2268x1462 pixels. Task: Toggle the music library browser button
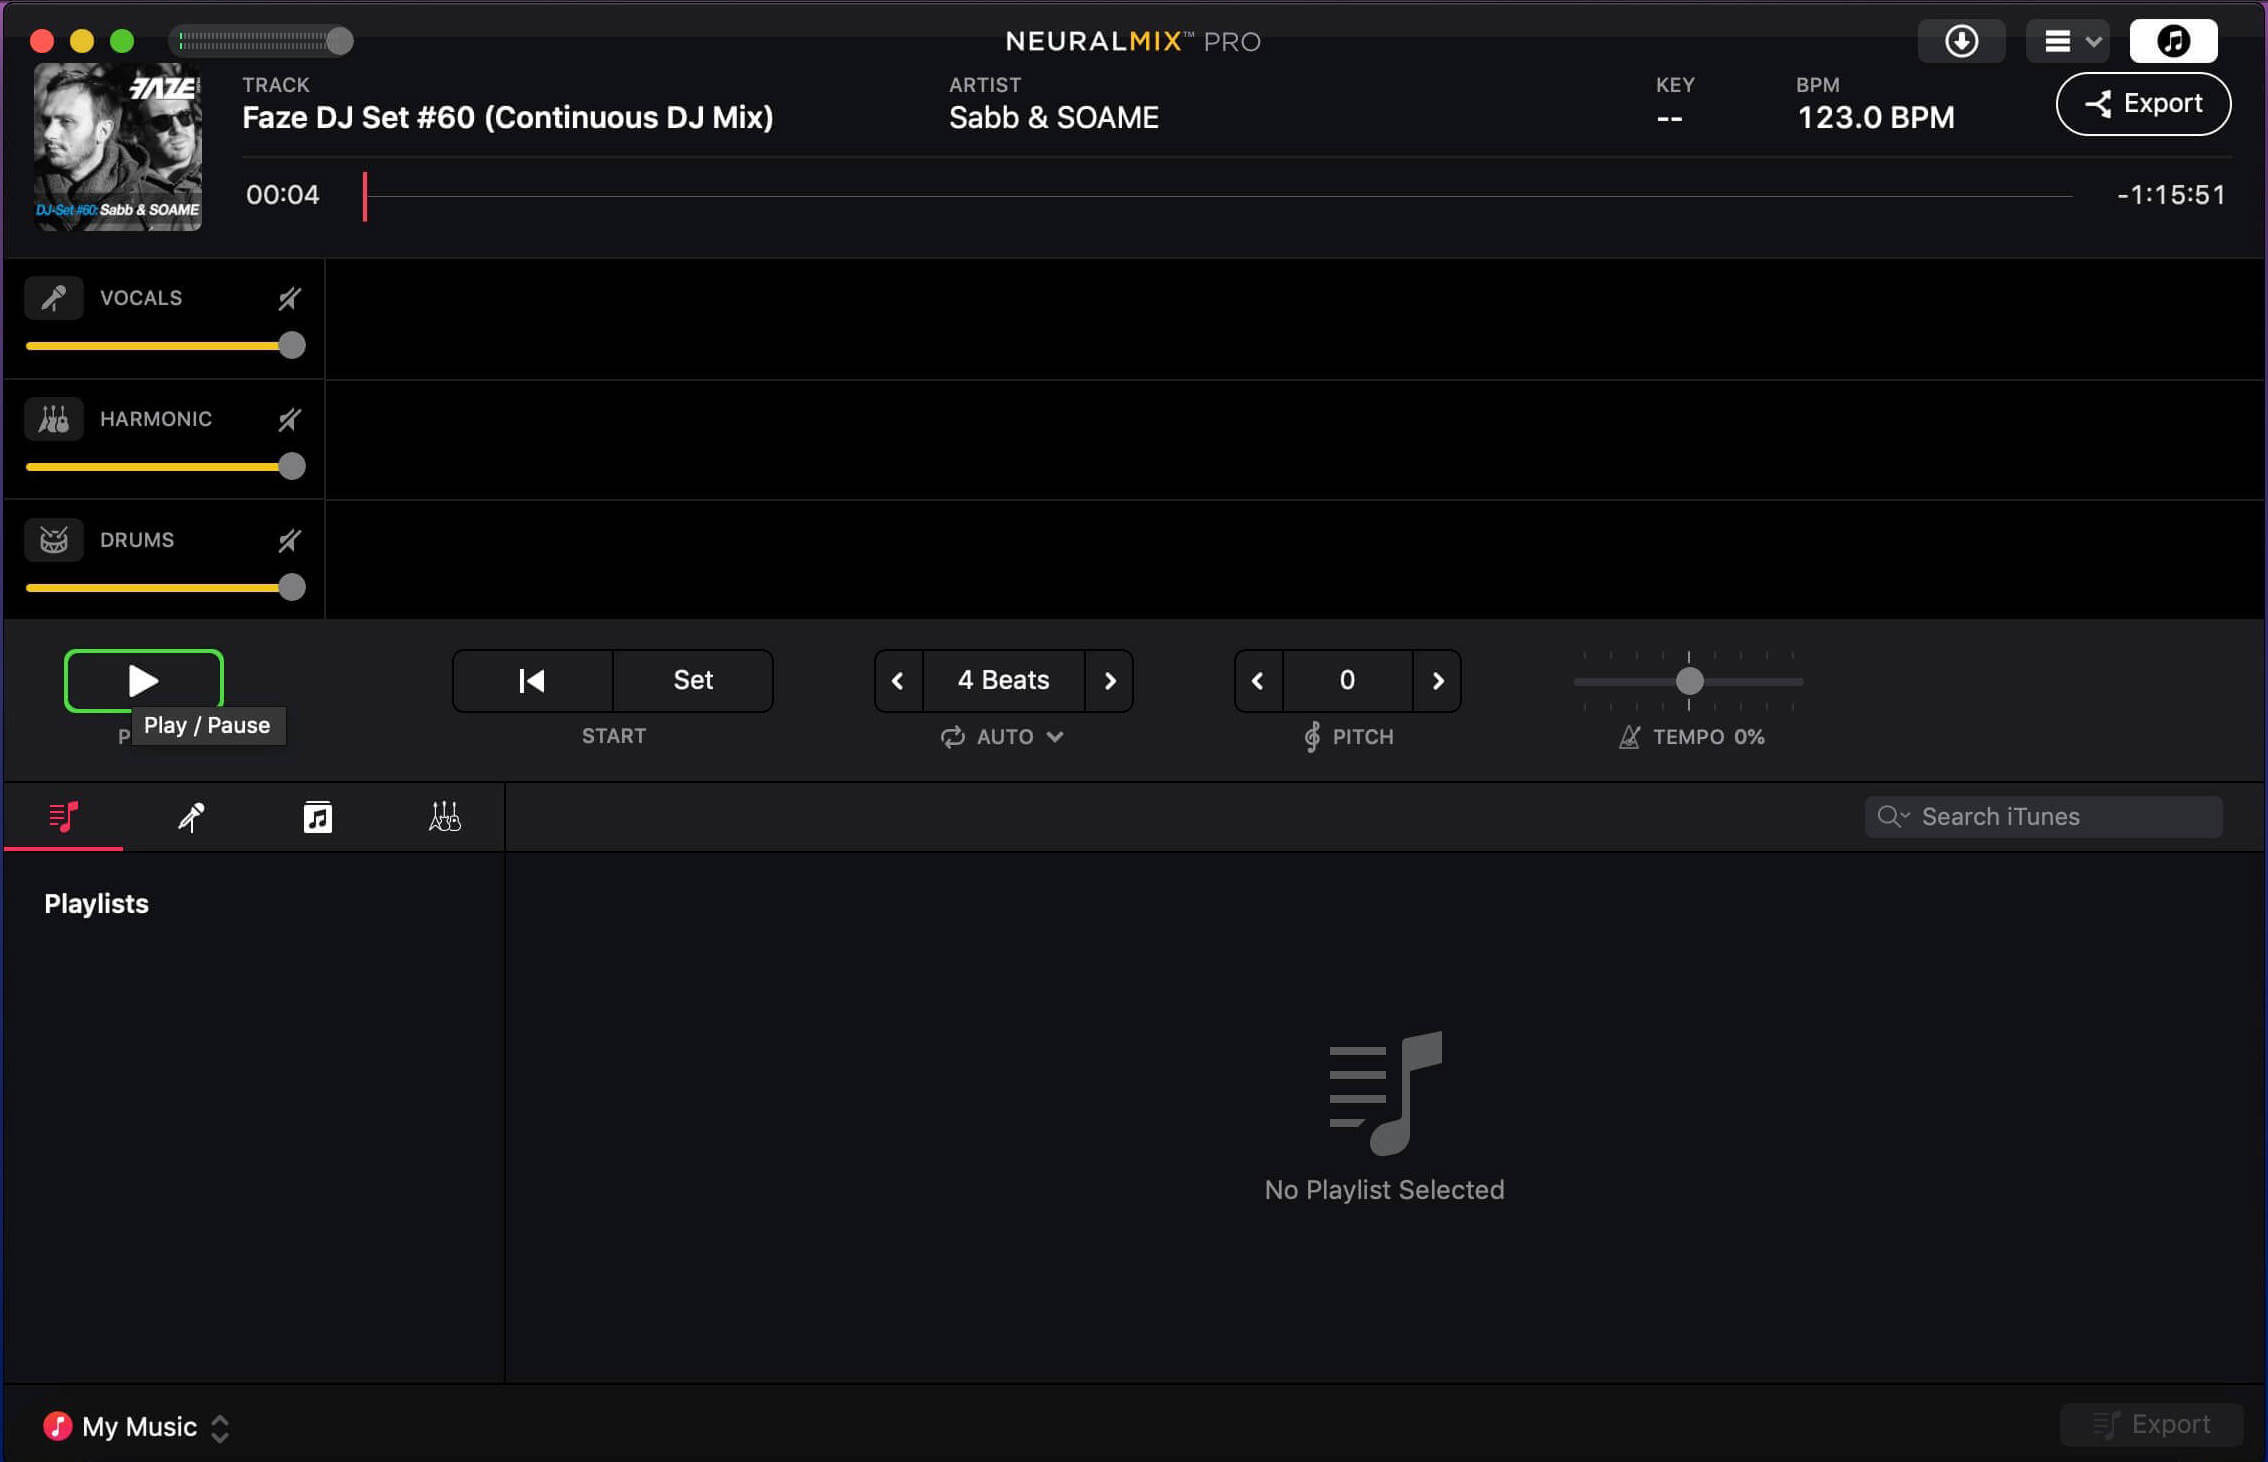point(2173,41)
